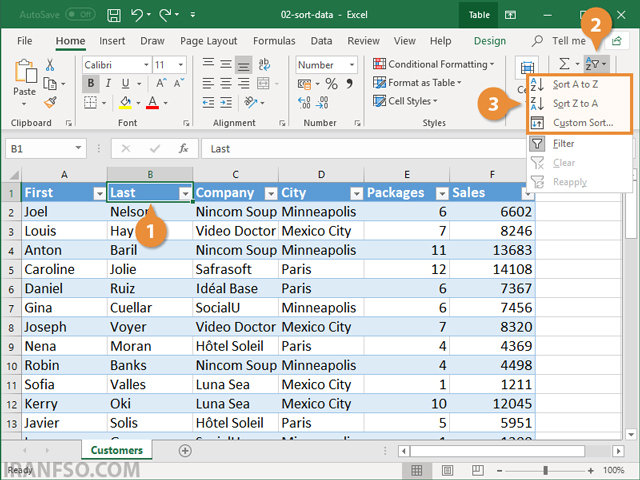Toggle the Filter option in menu
The height and width of the screenshot is (480, 640).
(563, 144)
